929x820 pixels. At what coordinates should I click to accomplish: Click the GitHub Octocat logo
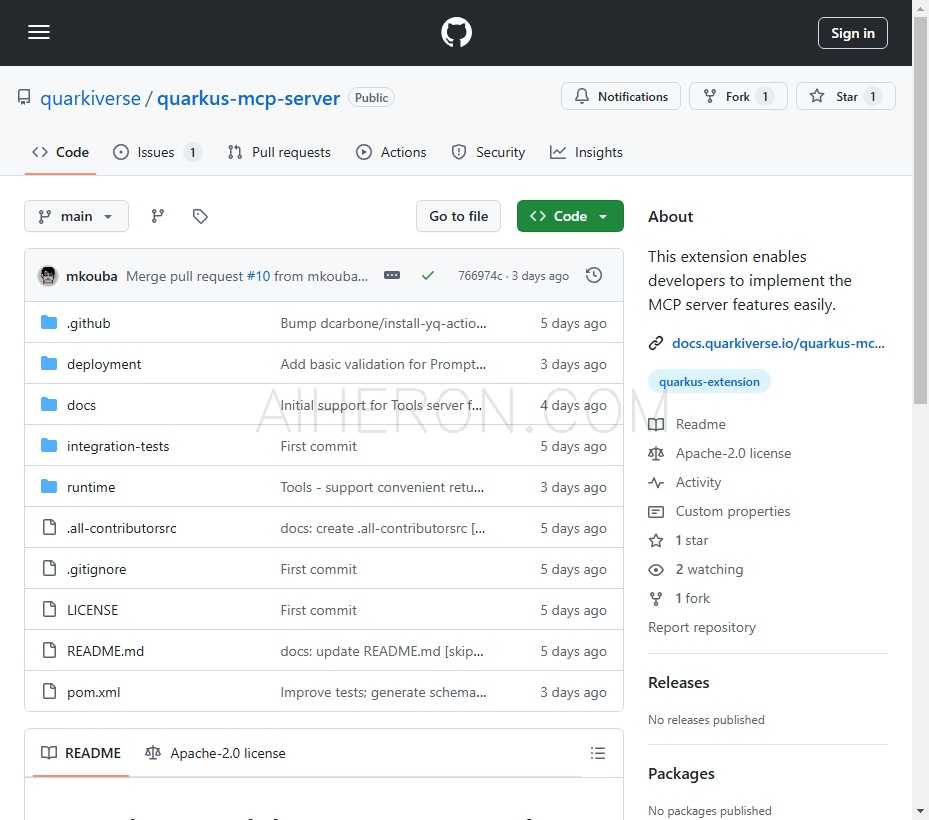456,33
